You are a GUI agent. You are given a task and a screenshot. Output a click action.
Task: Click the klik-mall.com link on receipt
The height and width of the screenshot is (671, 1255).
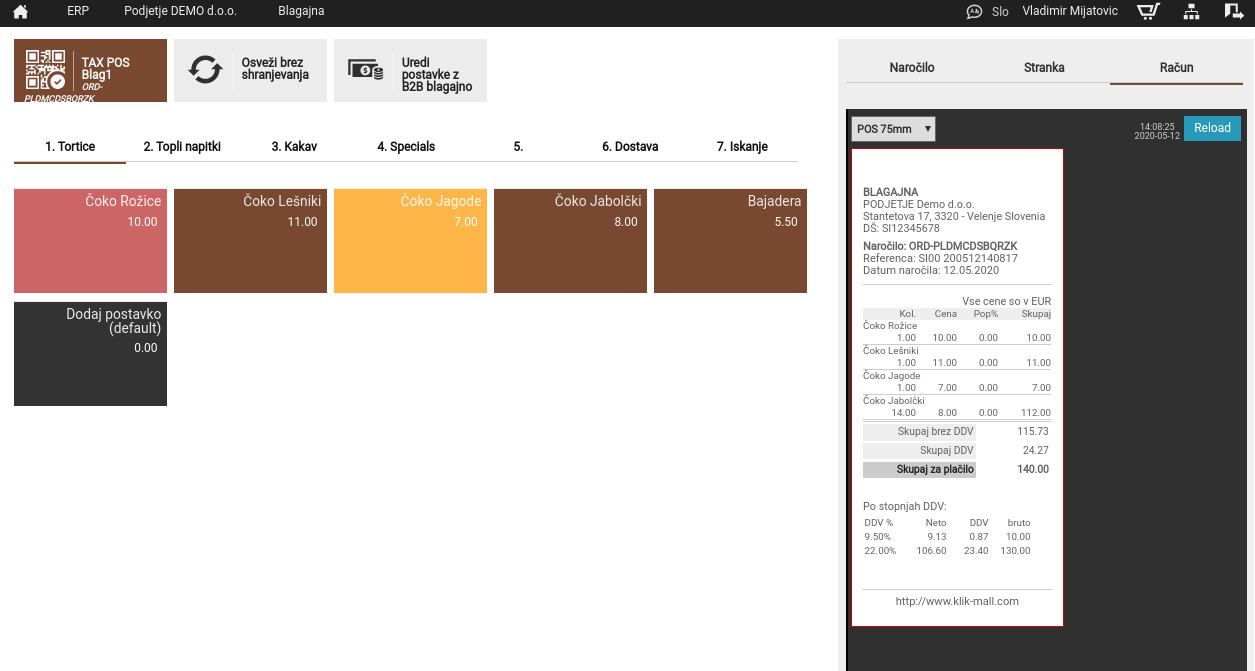(957, 601)
